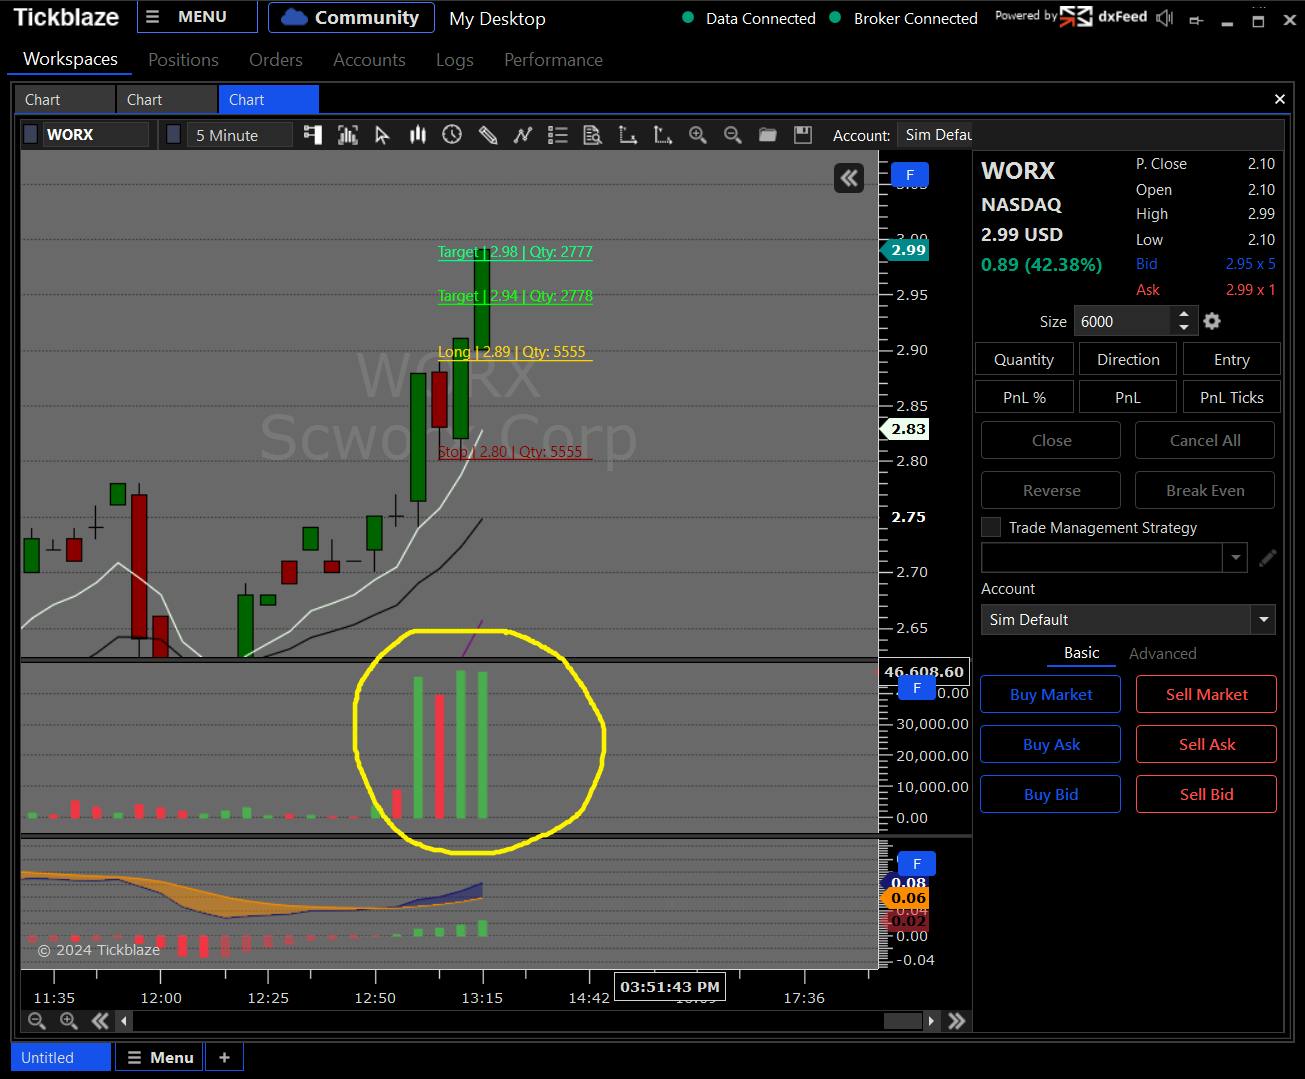The height and width of the screenshot is (1079, 1305).
Task: Add a new workspace with the plus button
Action: click(224, 1057)
